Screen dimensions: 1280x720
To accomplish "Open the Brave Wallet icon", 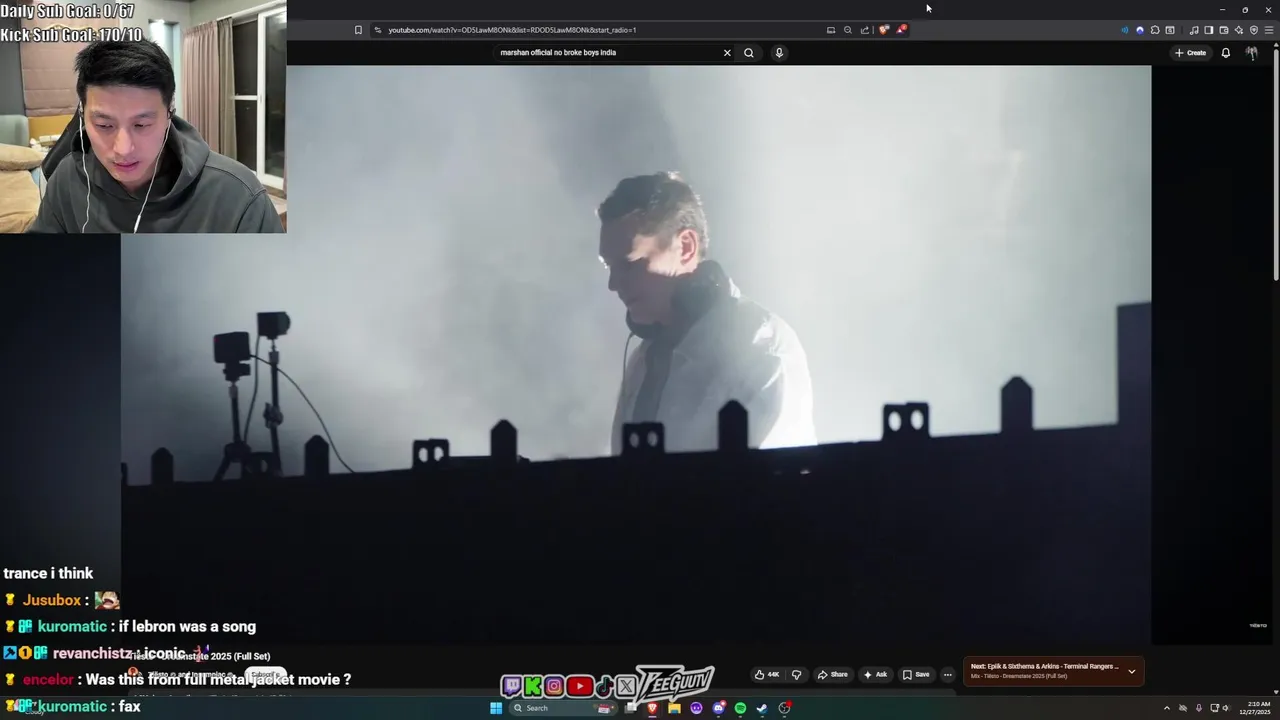I will (x=1224, y=30).
